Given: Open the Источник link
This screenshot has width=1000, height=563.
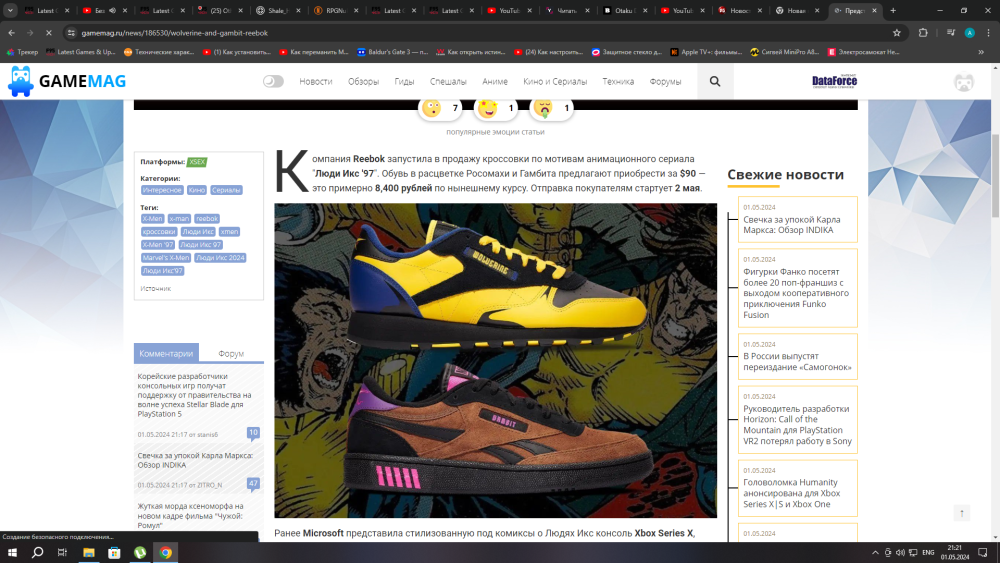Looking at the screenshot, I should coord(155,288).
